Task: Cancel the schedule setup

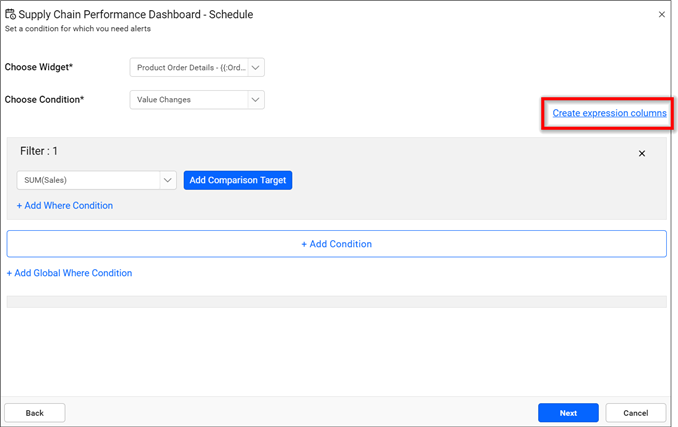Action: coord(635,413)
